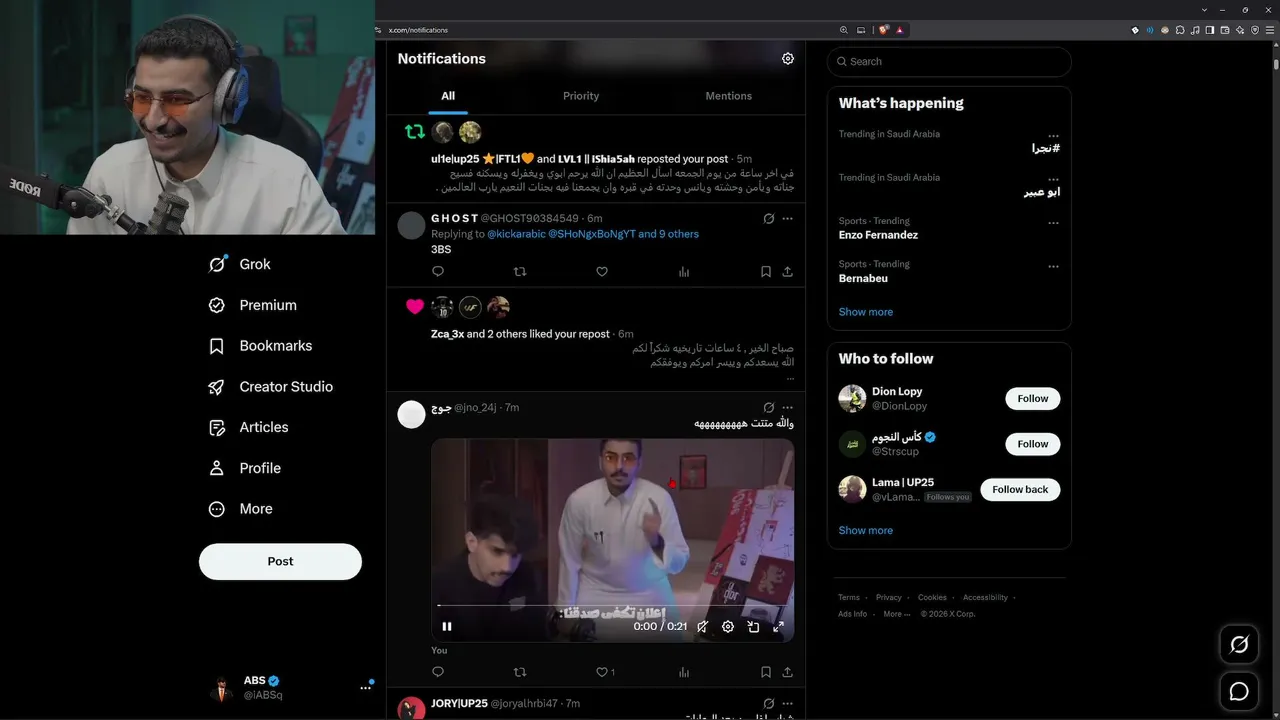Open Profile from the sidebar
Screen dimensions: 1280x720
tap(244, 468)
